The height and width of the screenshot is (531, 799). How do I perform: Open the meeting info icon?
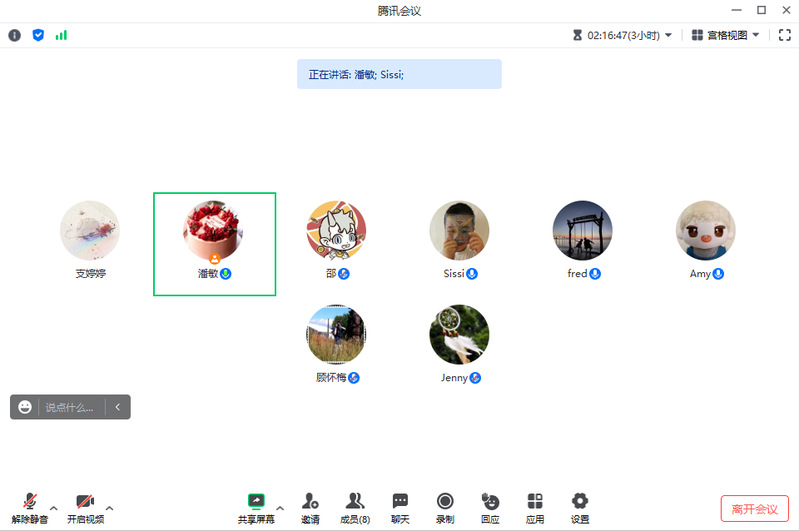coord(14,35)
